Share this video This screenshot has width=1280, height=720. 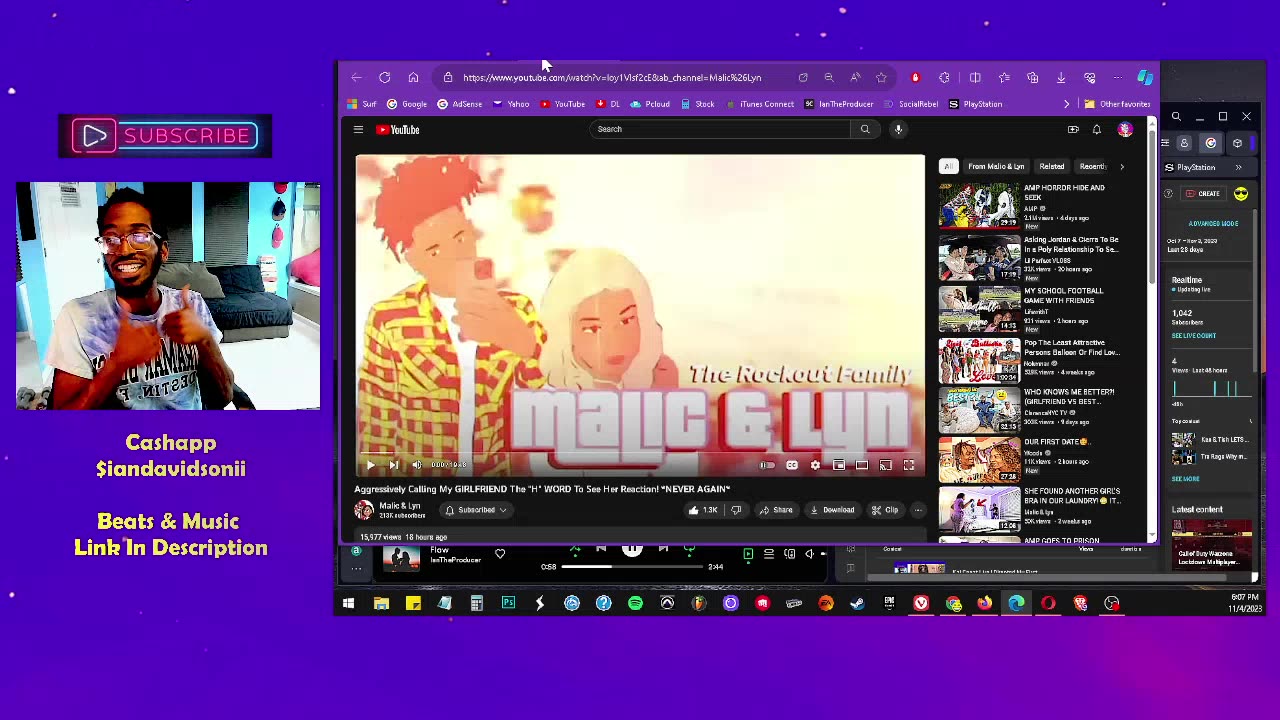pos(776,510)
